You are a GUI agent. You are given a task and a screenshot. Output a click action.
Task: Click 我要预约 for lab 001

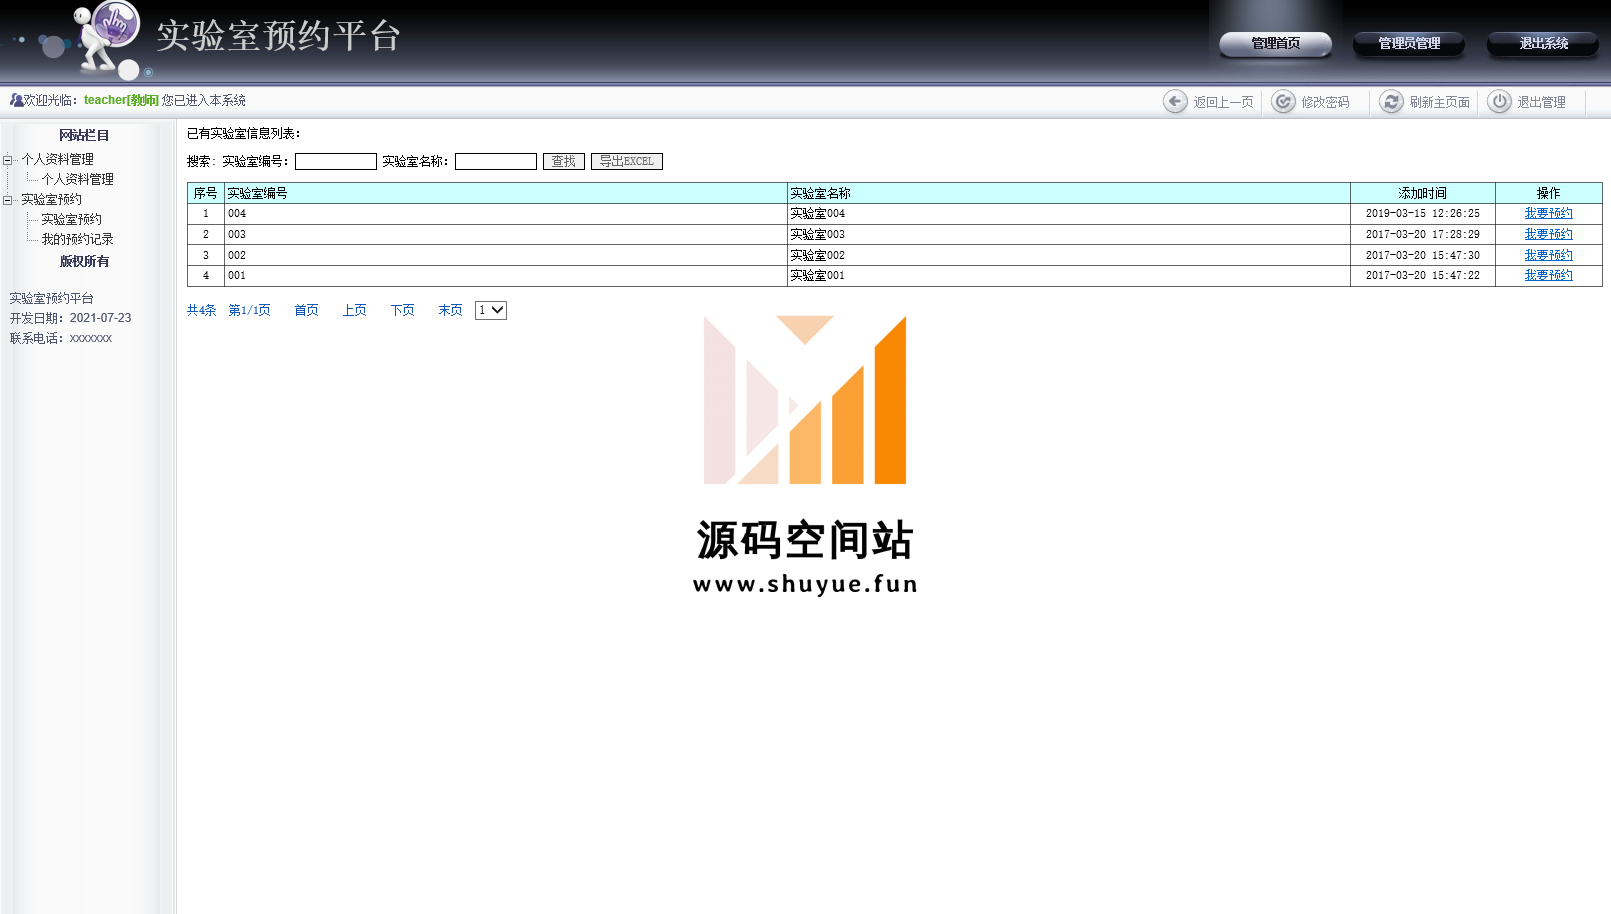[1548, 275]
